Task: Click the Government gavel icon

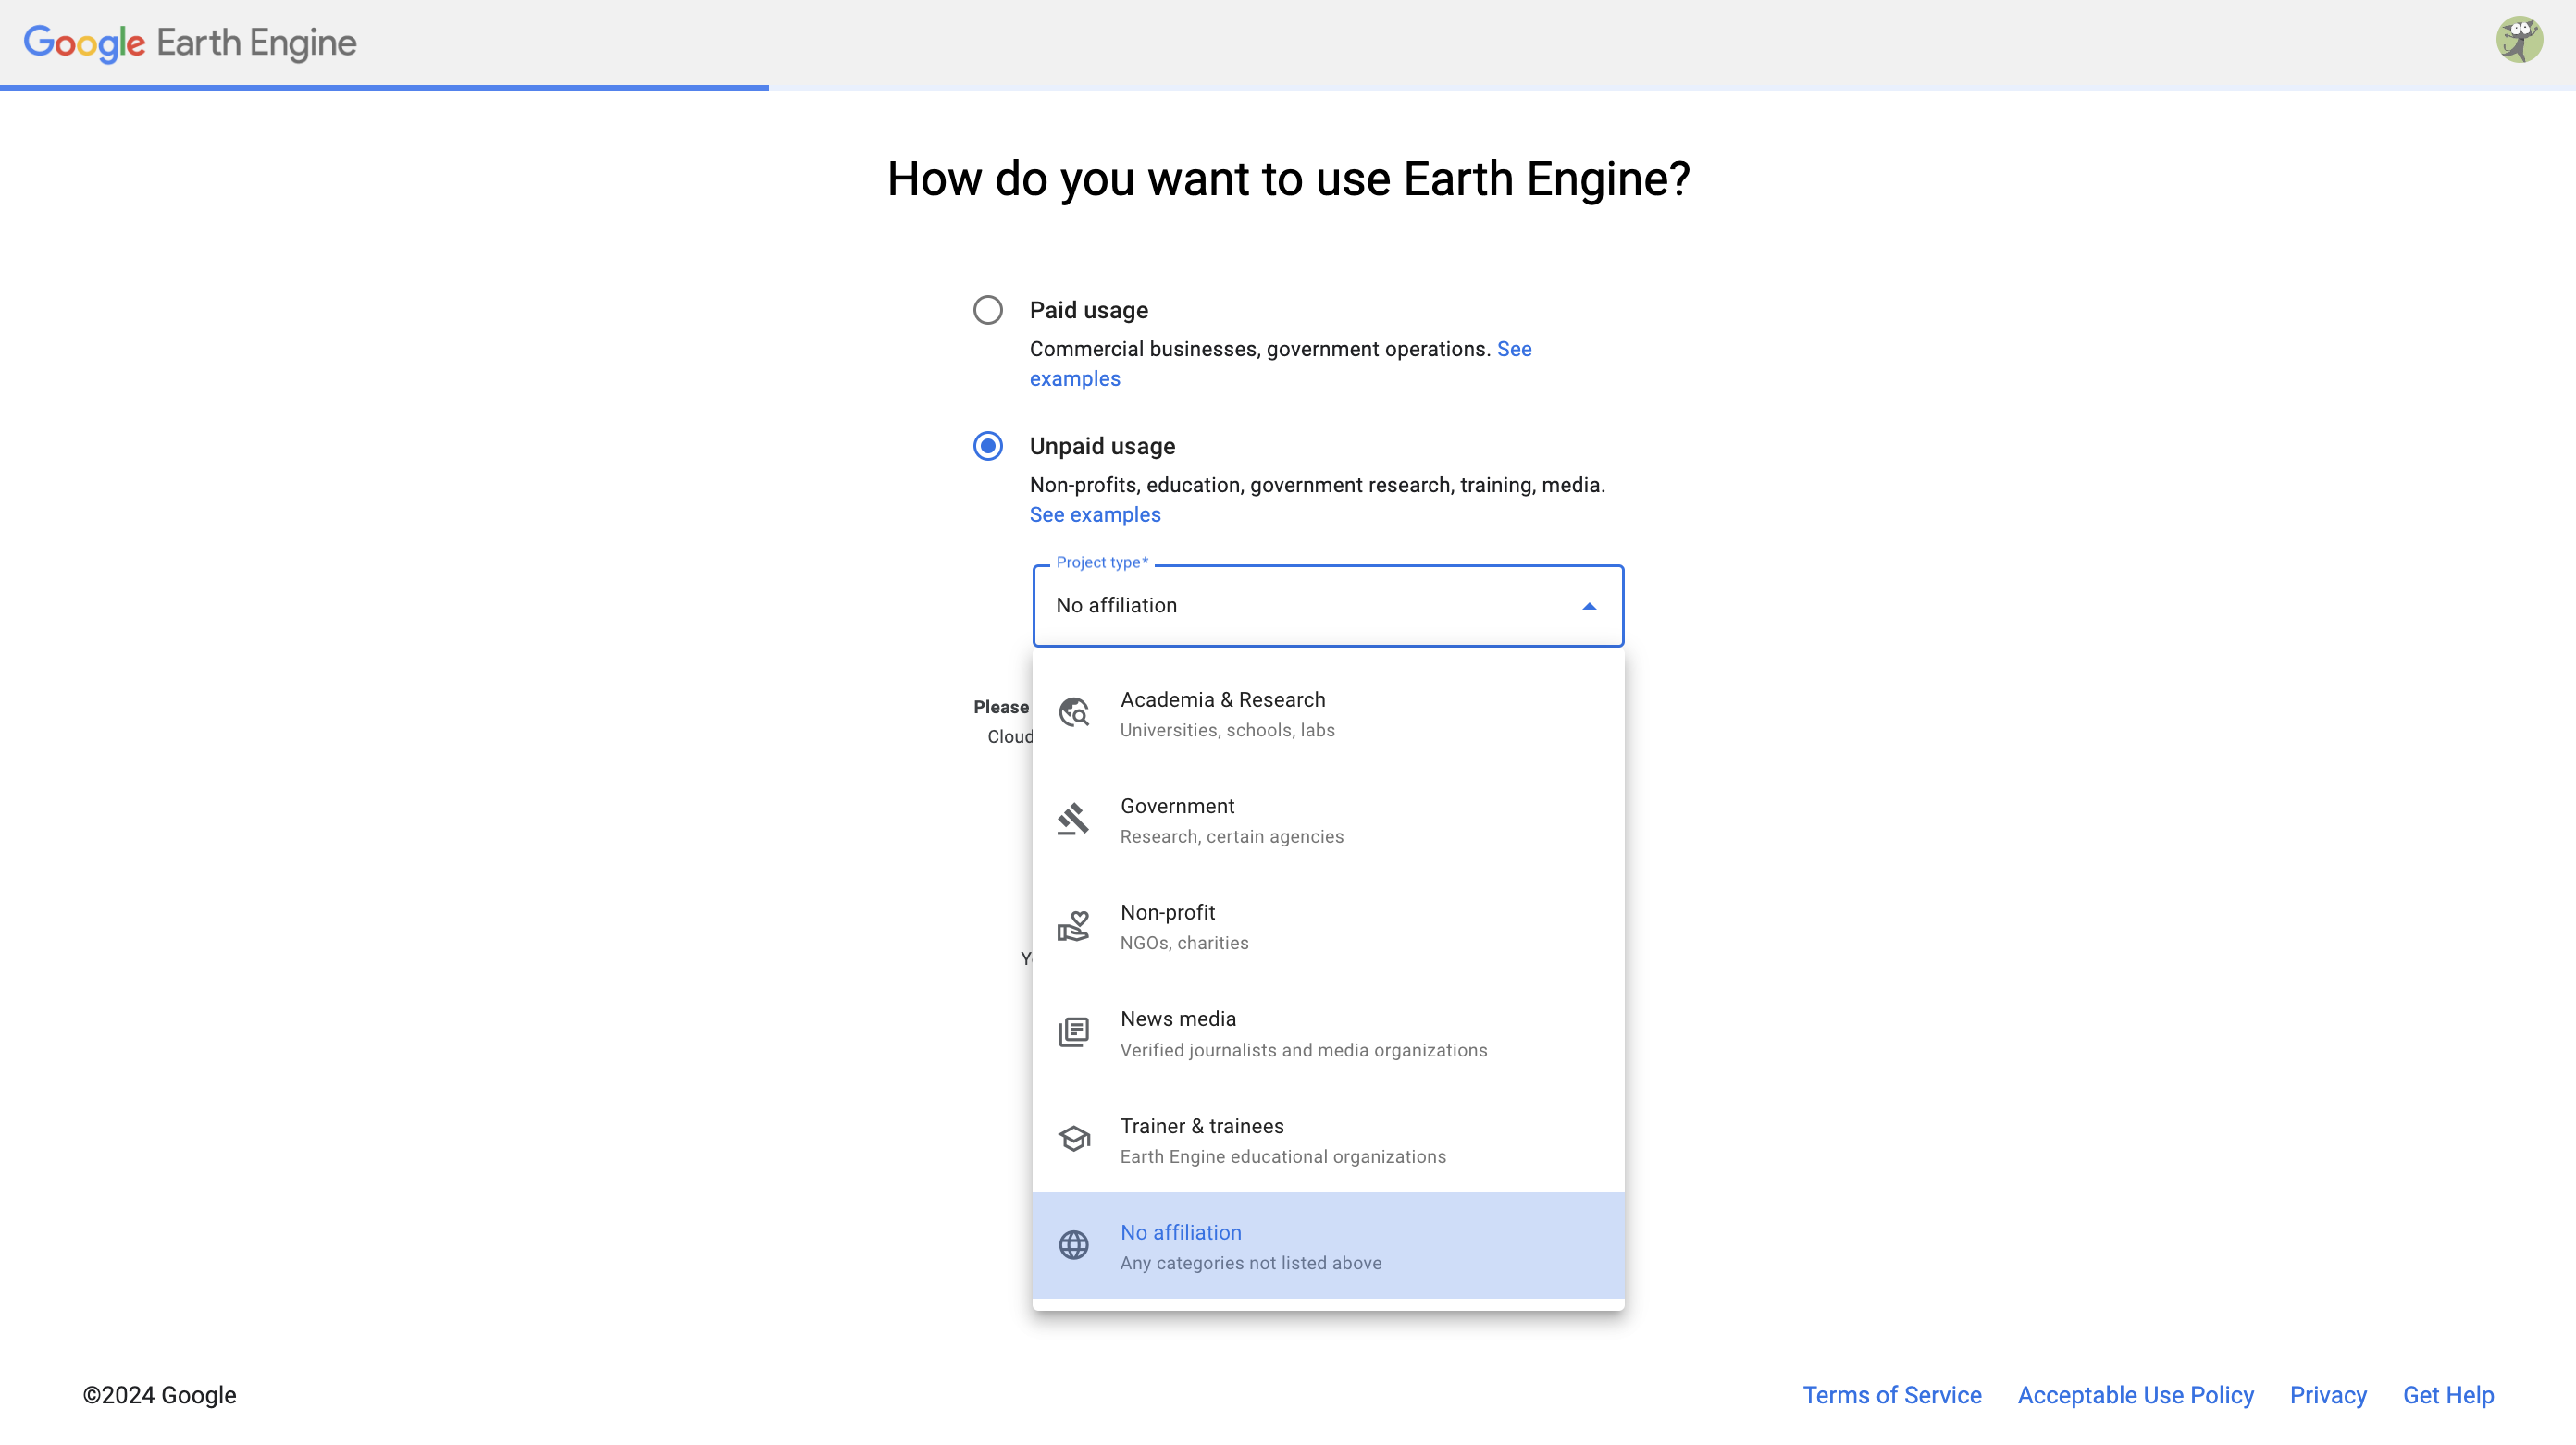Action: [1074, 819]
